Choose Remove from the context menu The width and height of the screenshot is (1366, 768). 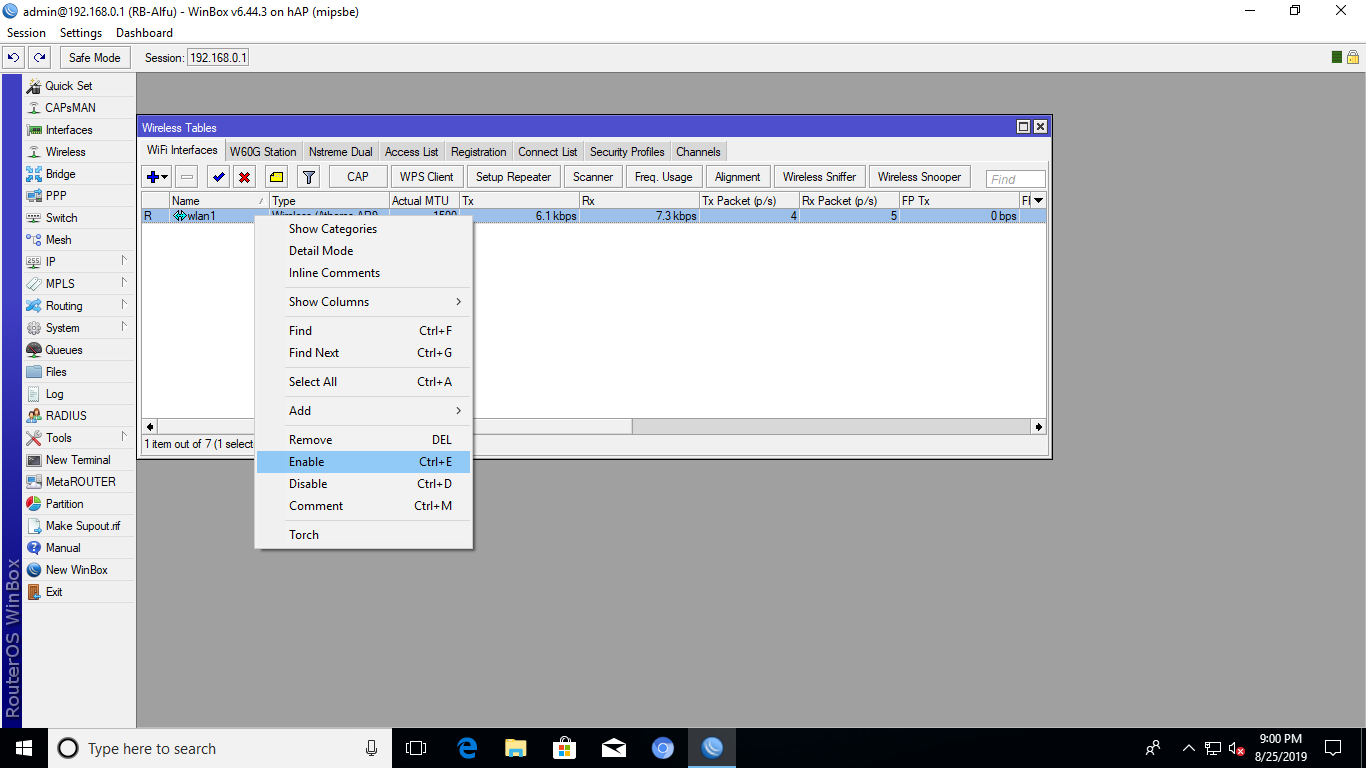[363, 440]
